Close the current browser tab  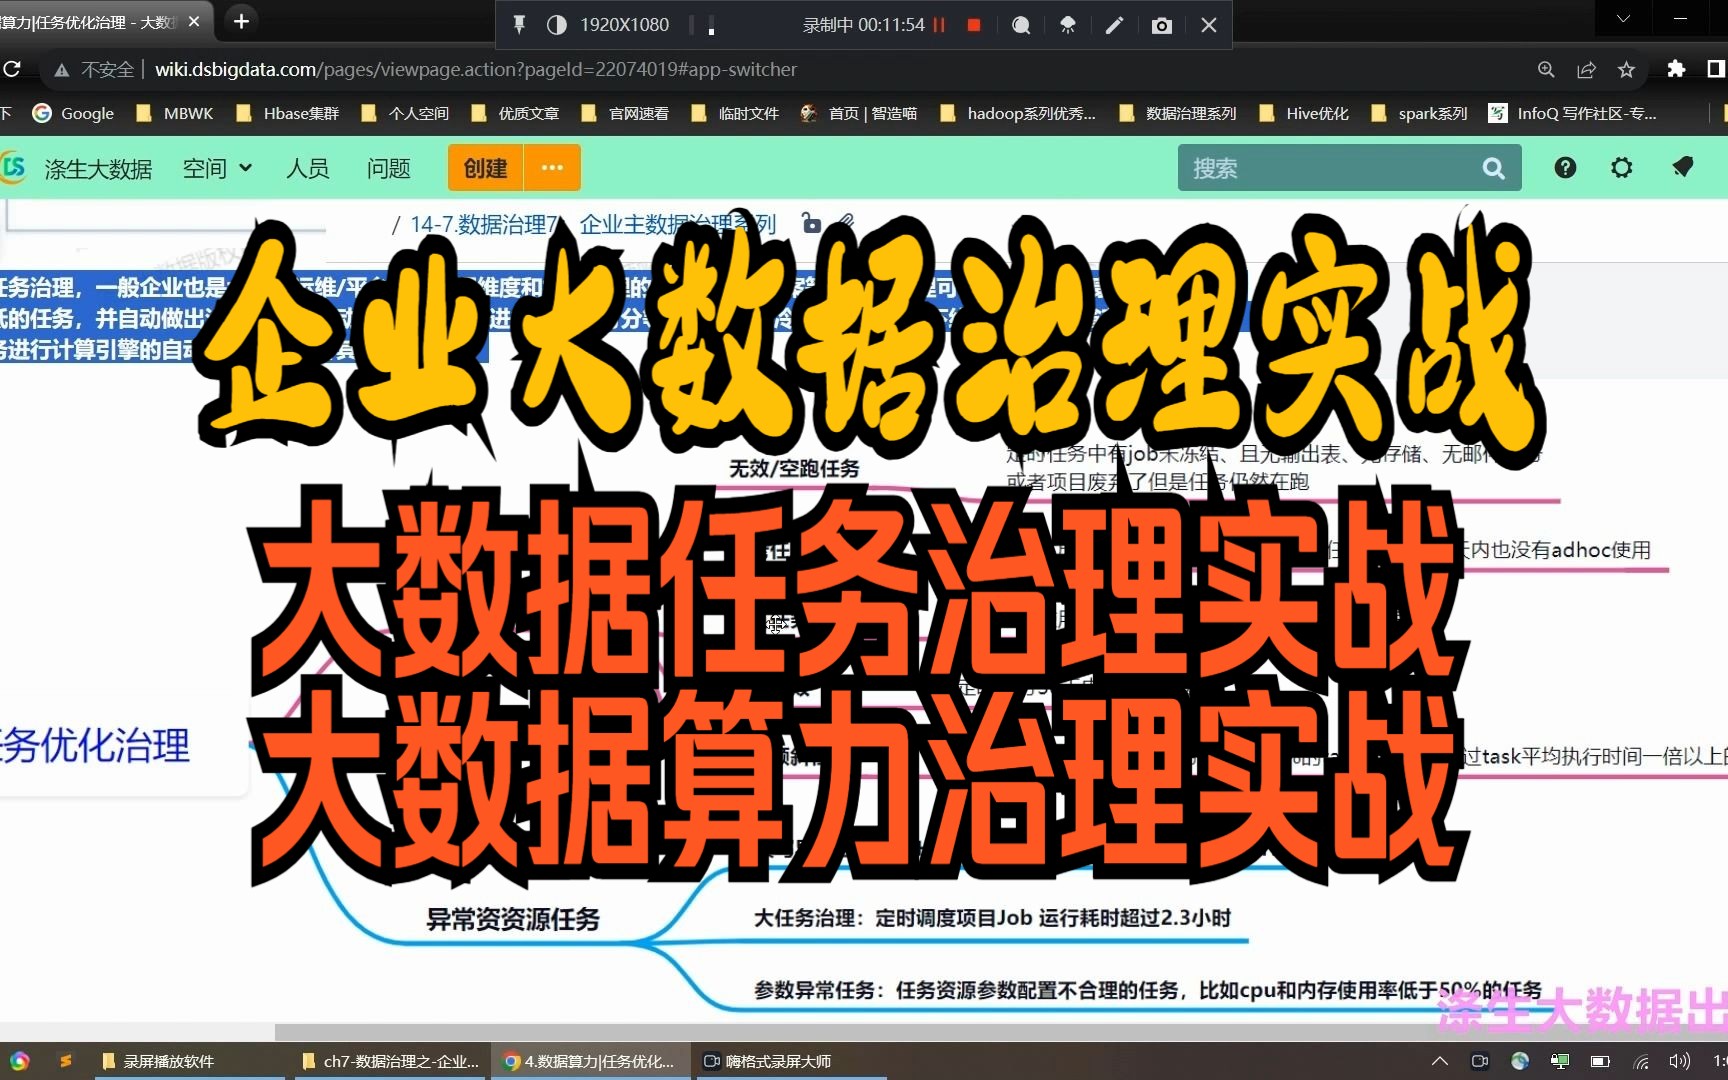(x=194, y=21)
